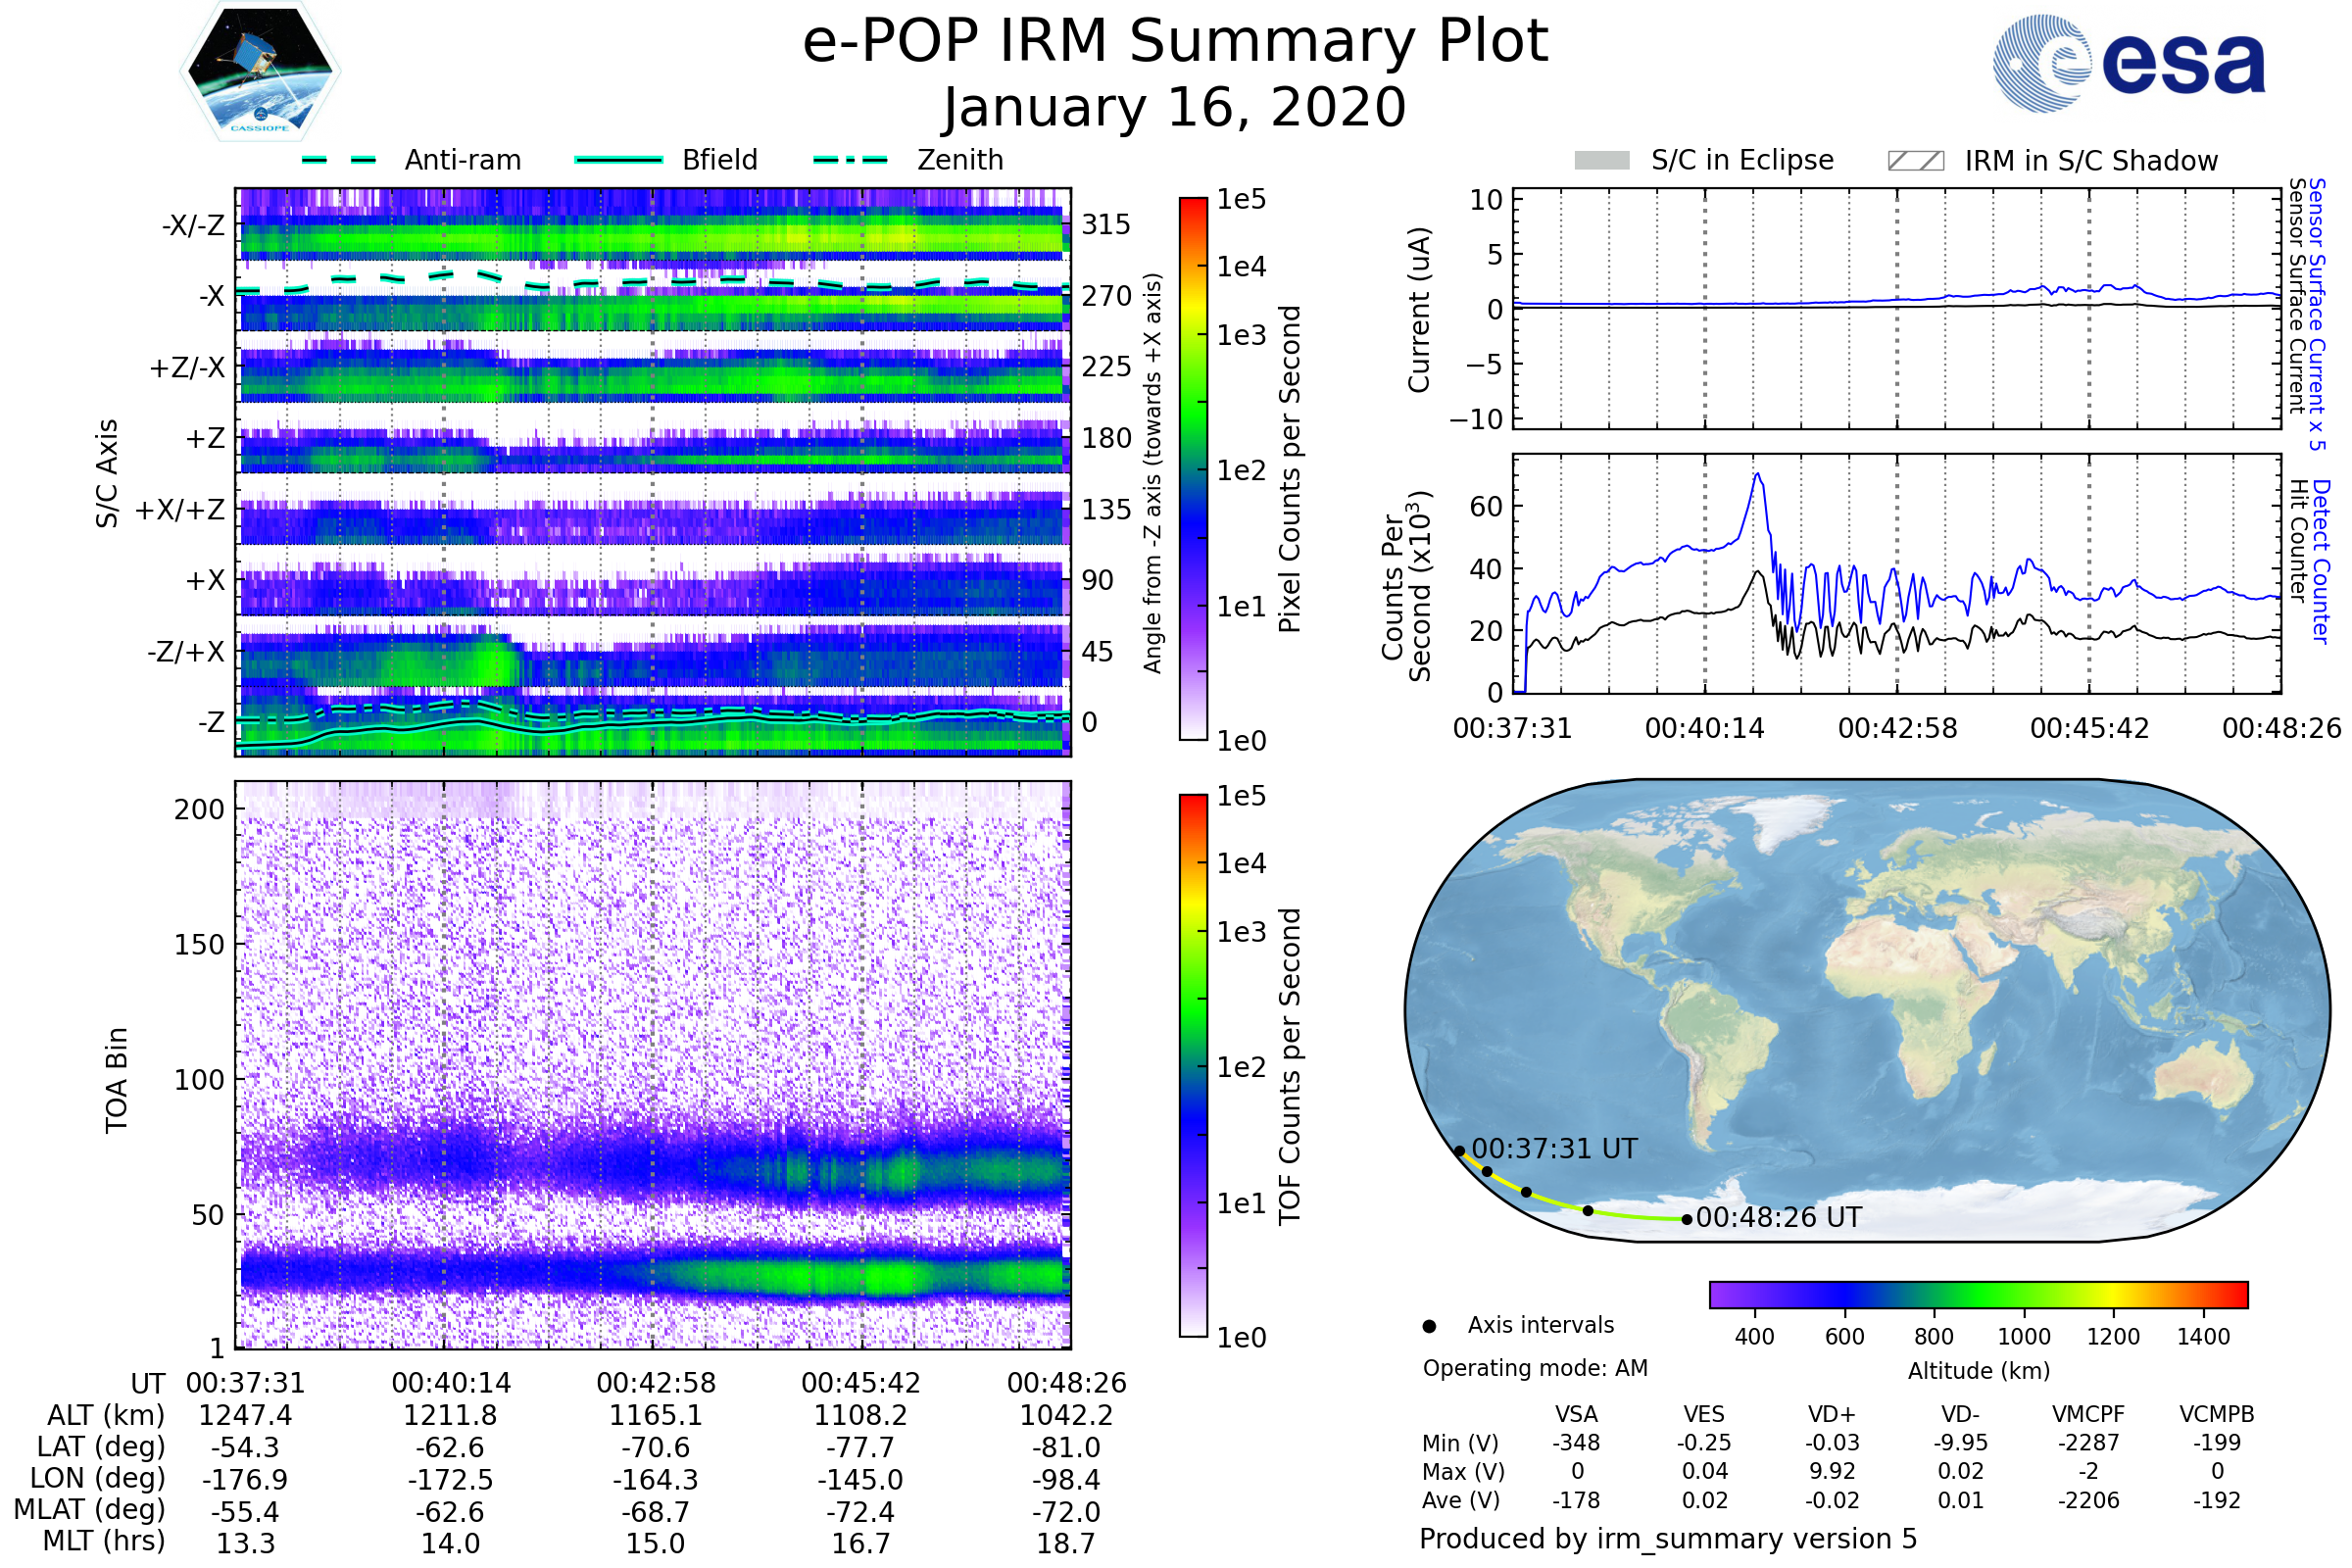The width and height of the screenshot is (2352, 1568).
Task: Click the e-POP IRM Summary Plot title
Action: (1175, 42)
